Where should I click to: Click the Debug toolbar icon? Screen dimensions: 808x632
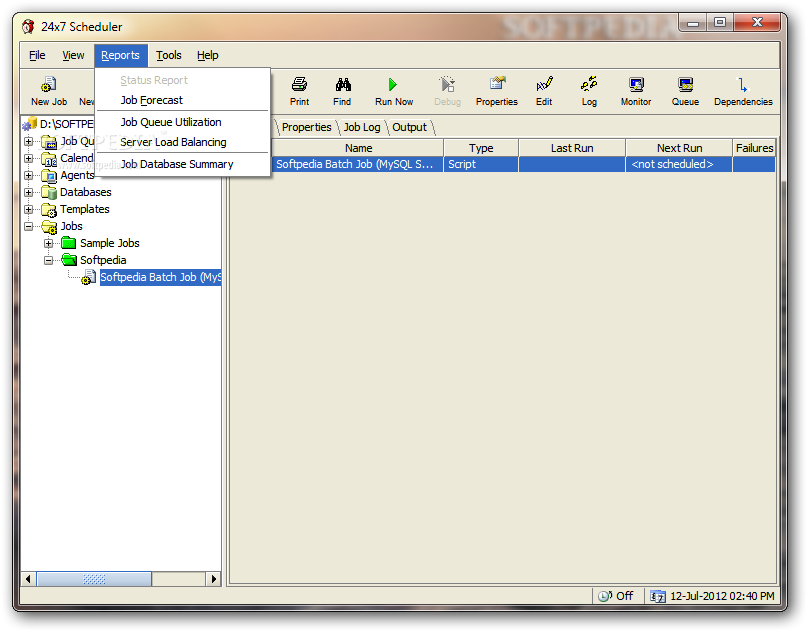pos(447,84)
